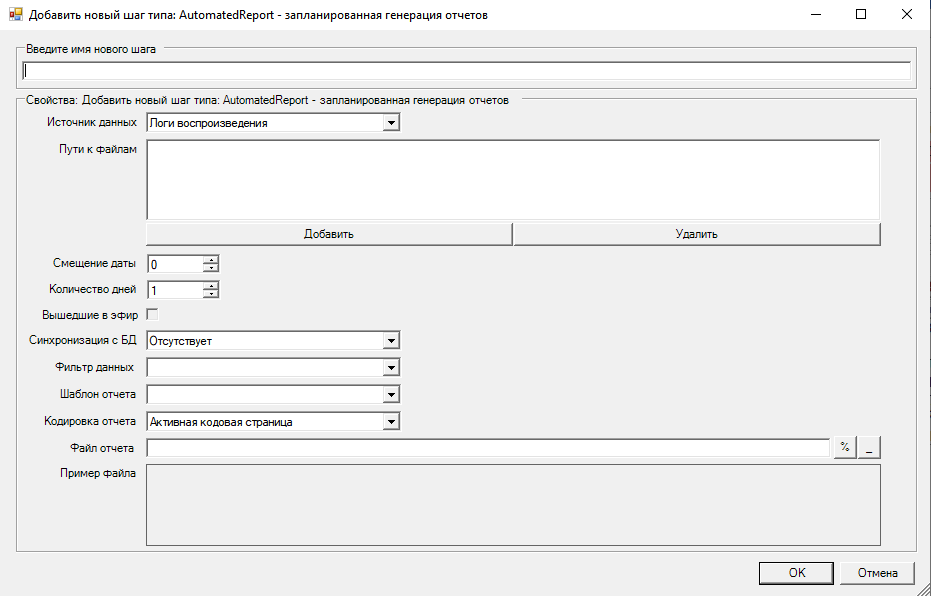Decrease Смещение даты with down arrow
The image size is (931, 596).
pyautogui.click(x=211, y=268)
